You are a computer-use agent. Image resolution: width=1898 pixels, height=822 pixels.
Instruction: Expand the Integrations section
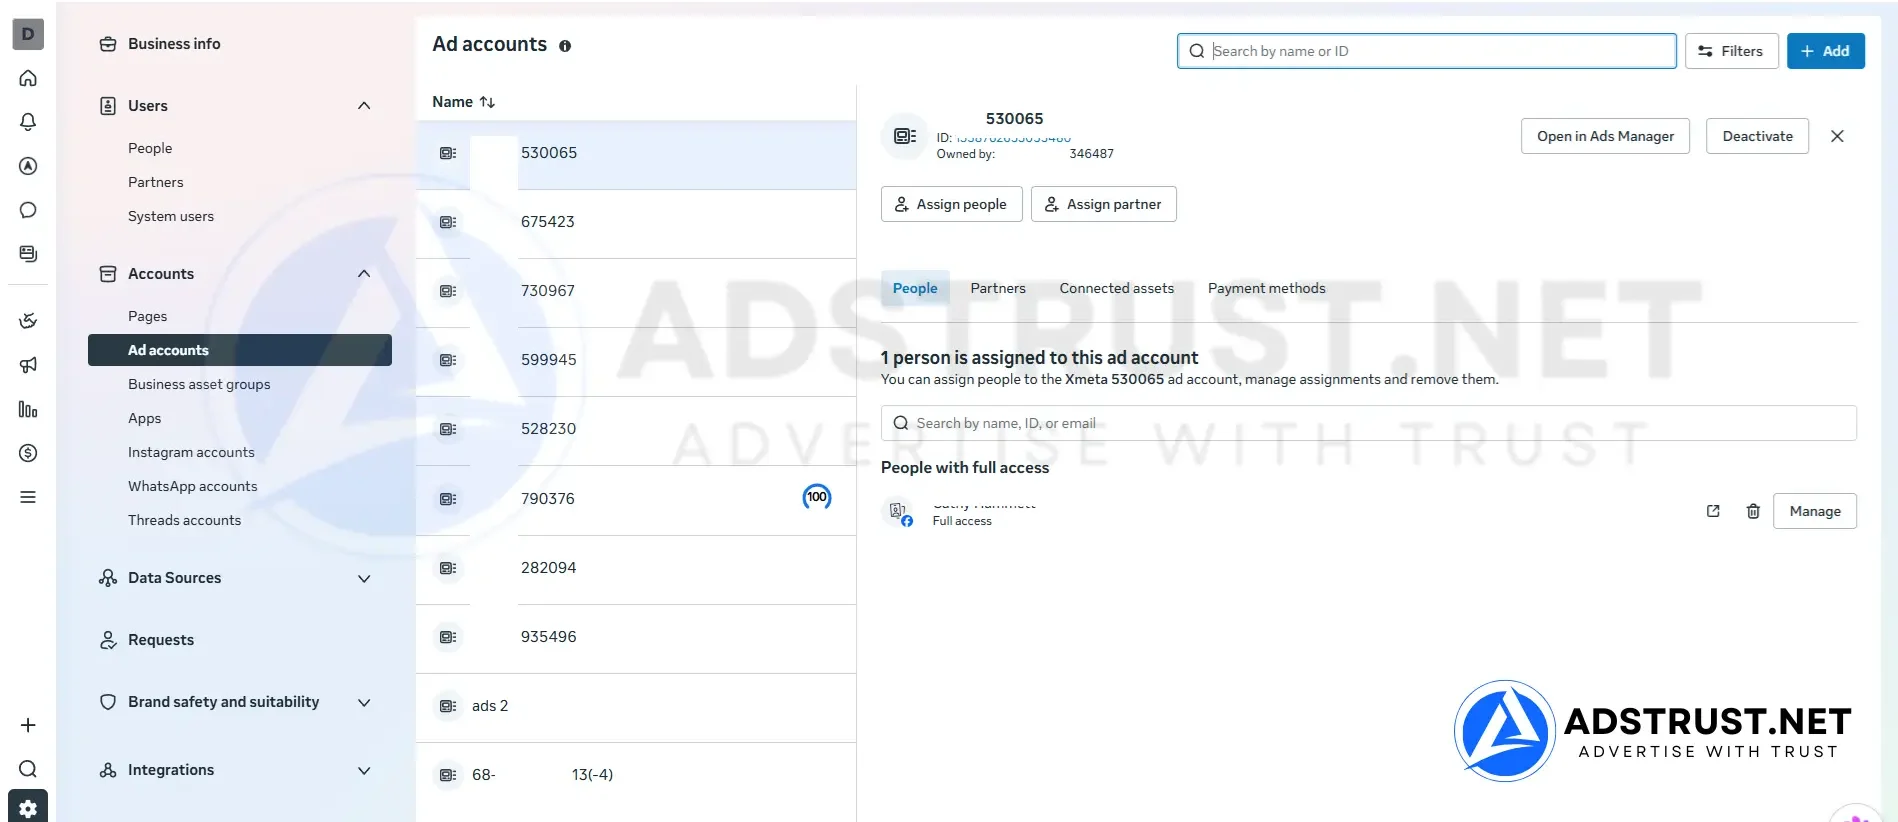coord(364,770)
